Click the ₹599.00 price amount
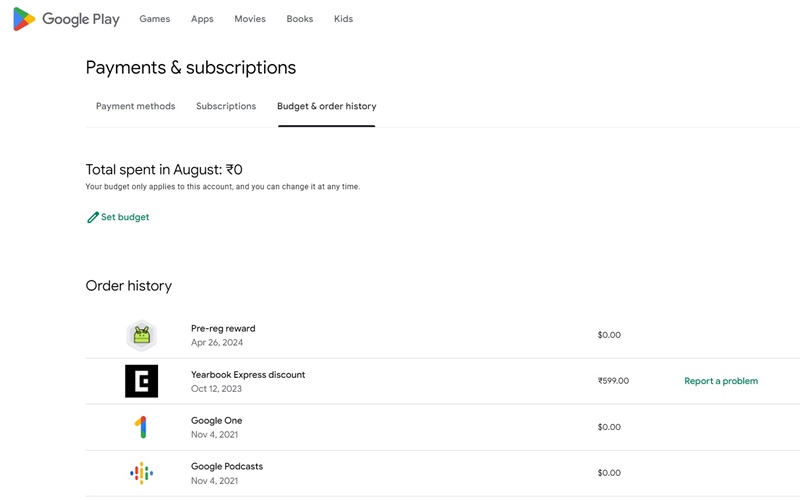Screen dimensions: 800x500 point(613,381)
